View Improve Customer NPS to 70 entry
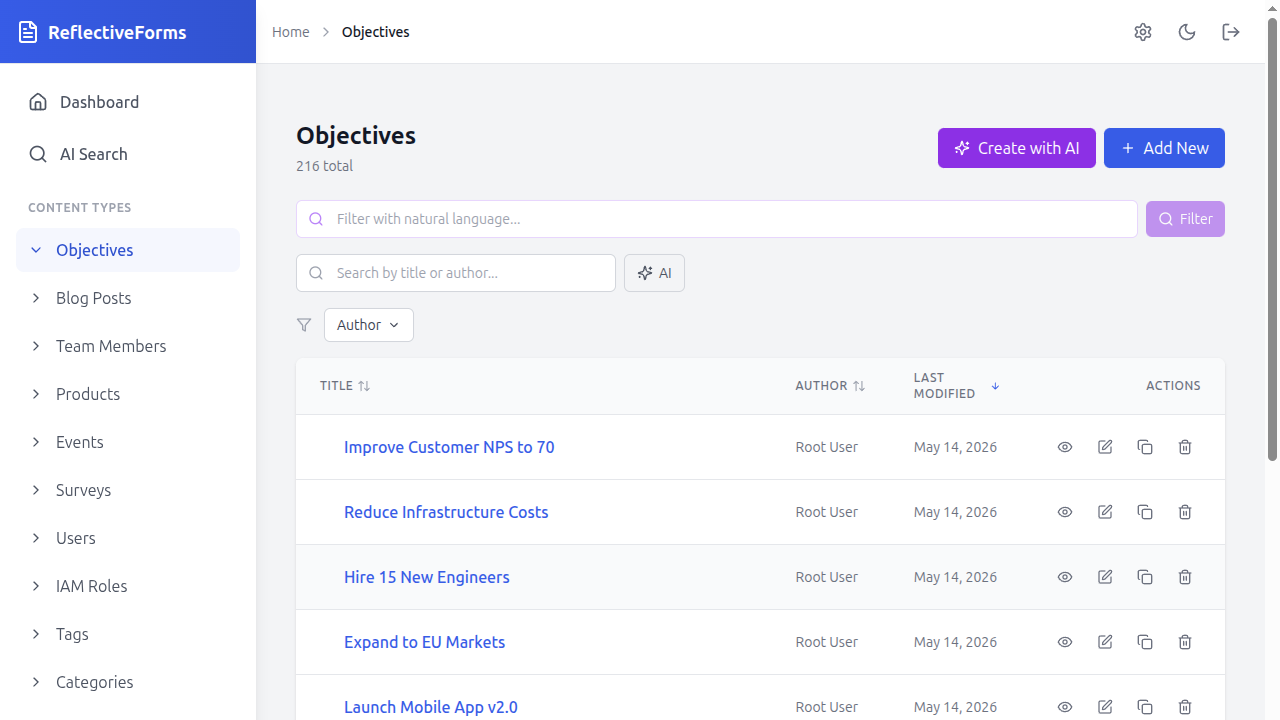 (x=1065, y=447)
